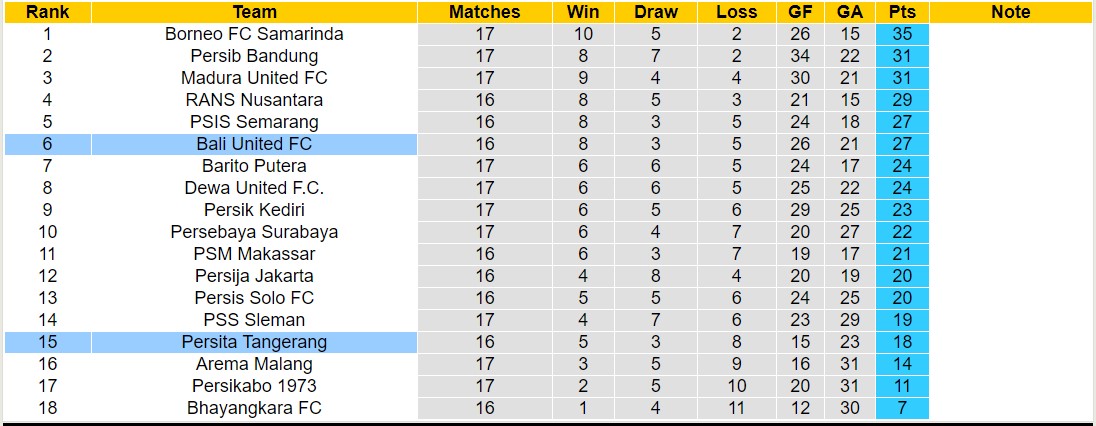Click the Note column header
Image resolution: width=1096 pixels, height=426 pixels.
[1010, 12]
